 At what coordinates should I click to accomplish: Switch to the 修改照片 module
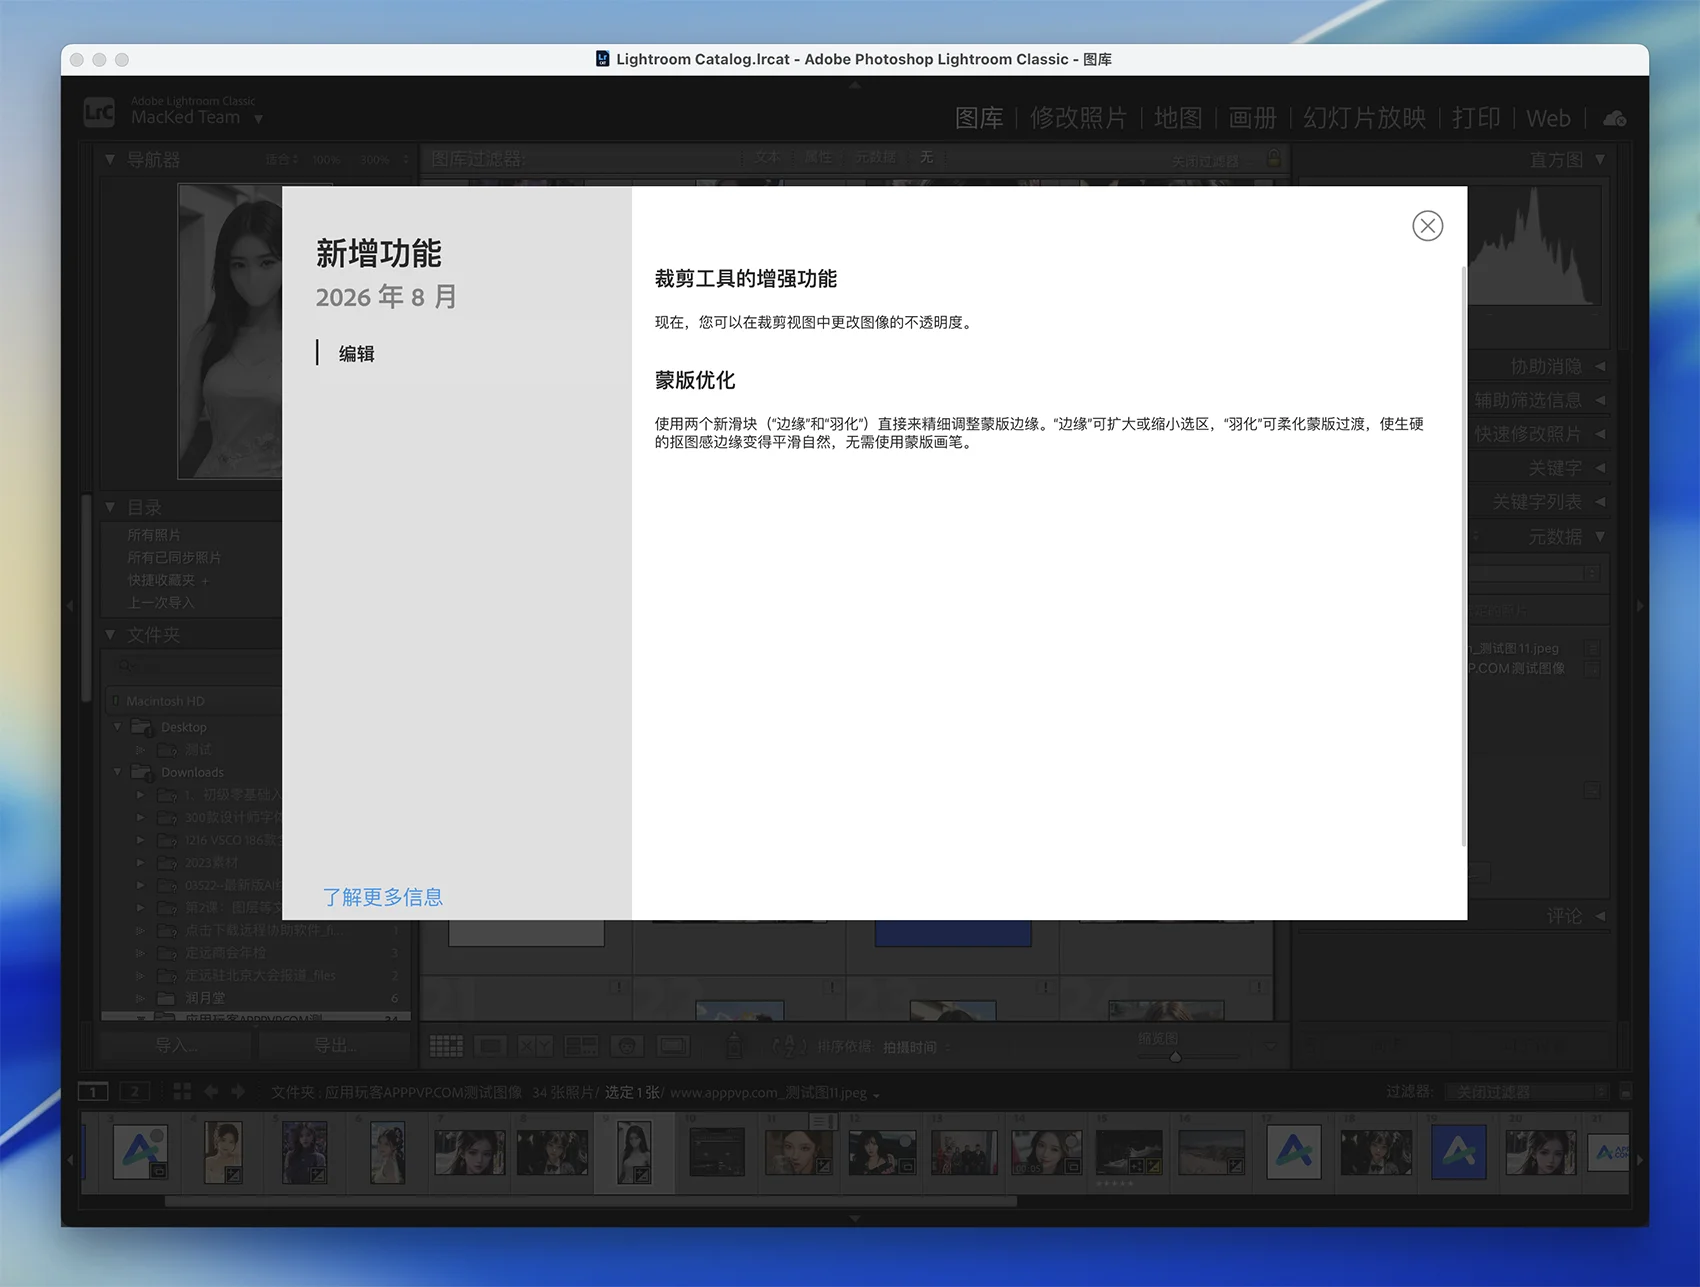pos(1078,118)
